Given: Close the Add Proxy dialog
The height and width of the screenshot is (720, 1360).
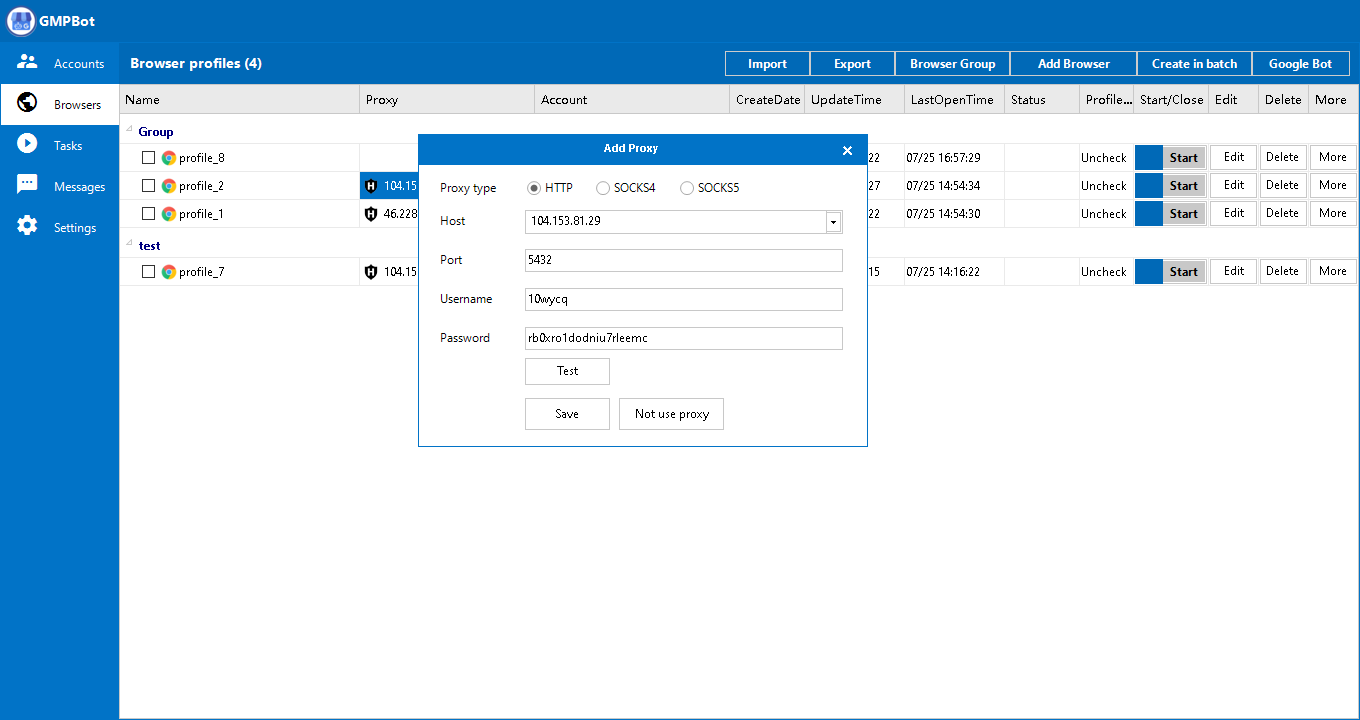Looking at the screenshot, I should coord(847,150).
